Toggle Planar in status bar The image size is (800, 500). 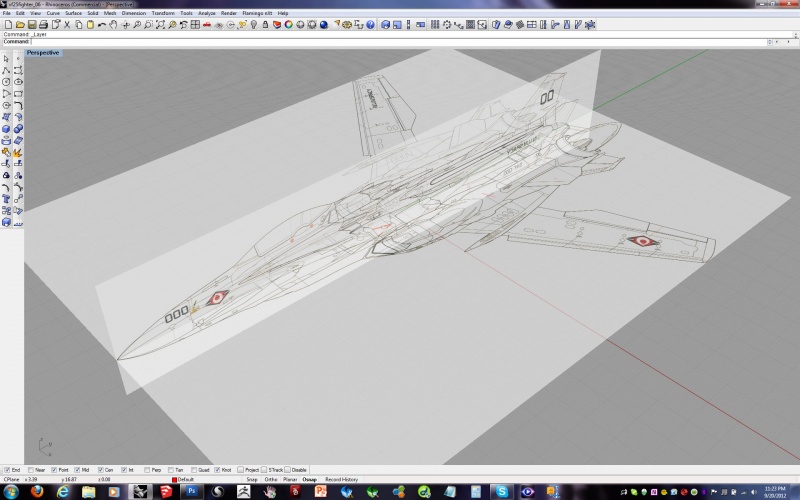(290, 480)
